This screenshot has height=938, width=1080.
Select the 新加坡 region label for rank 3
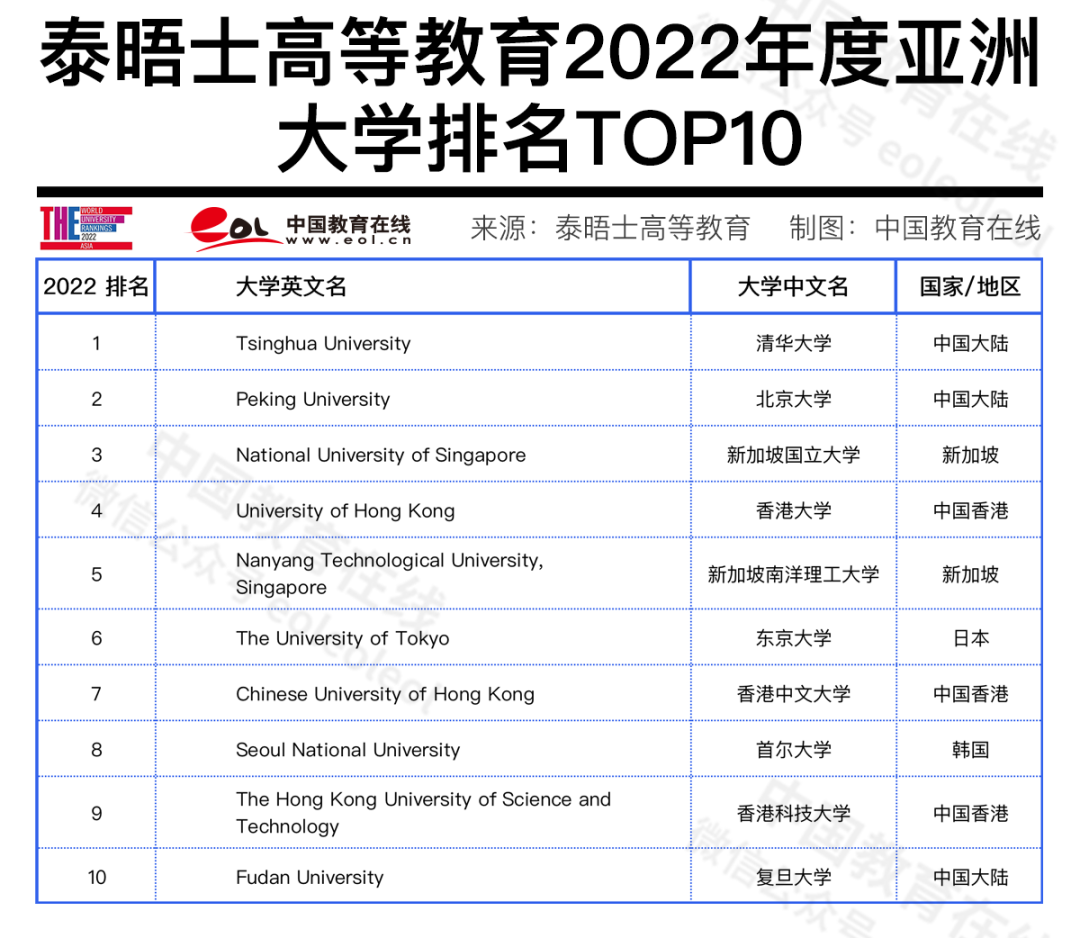[x=968, y=454]
